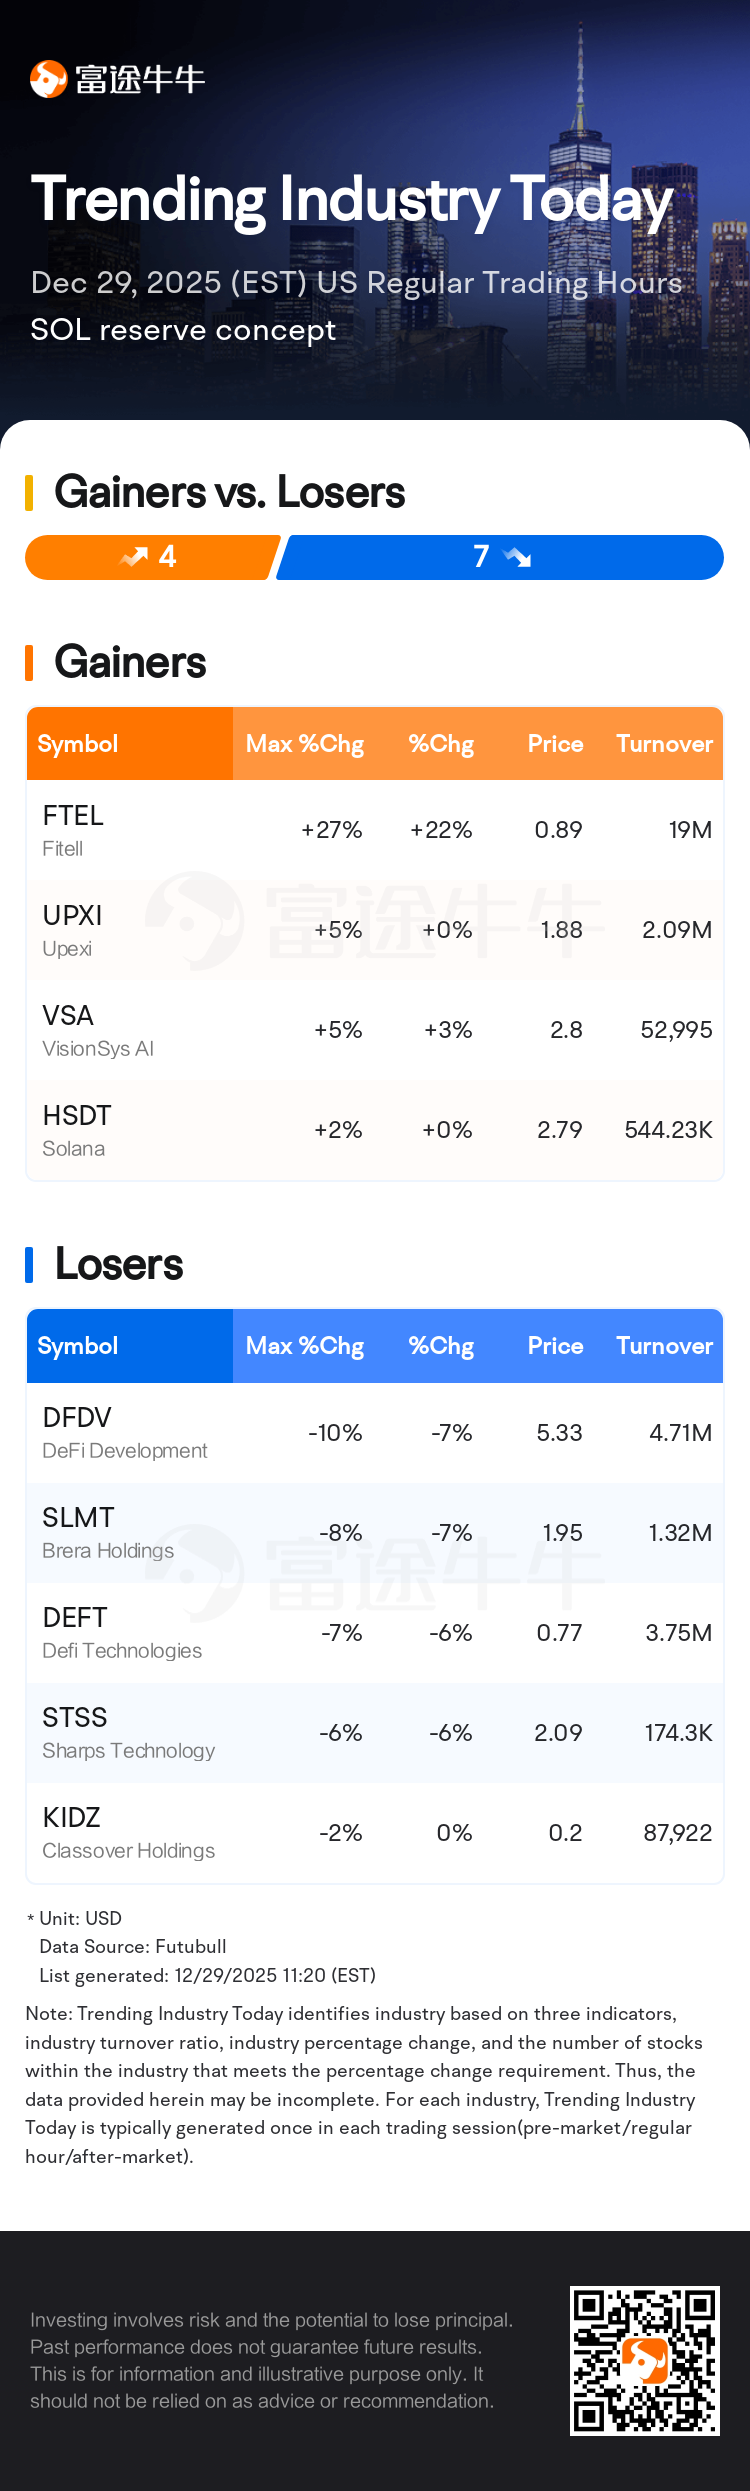Viewport: 750px width, 2491px height.
Task: Sort gainers by Max %Chg header
Action: [305, 744]
